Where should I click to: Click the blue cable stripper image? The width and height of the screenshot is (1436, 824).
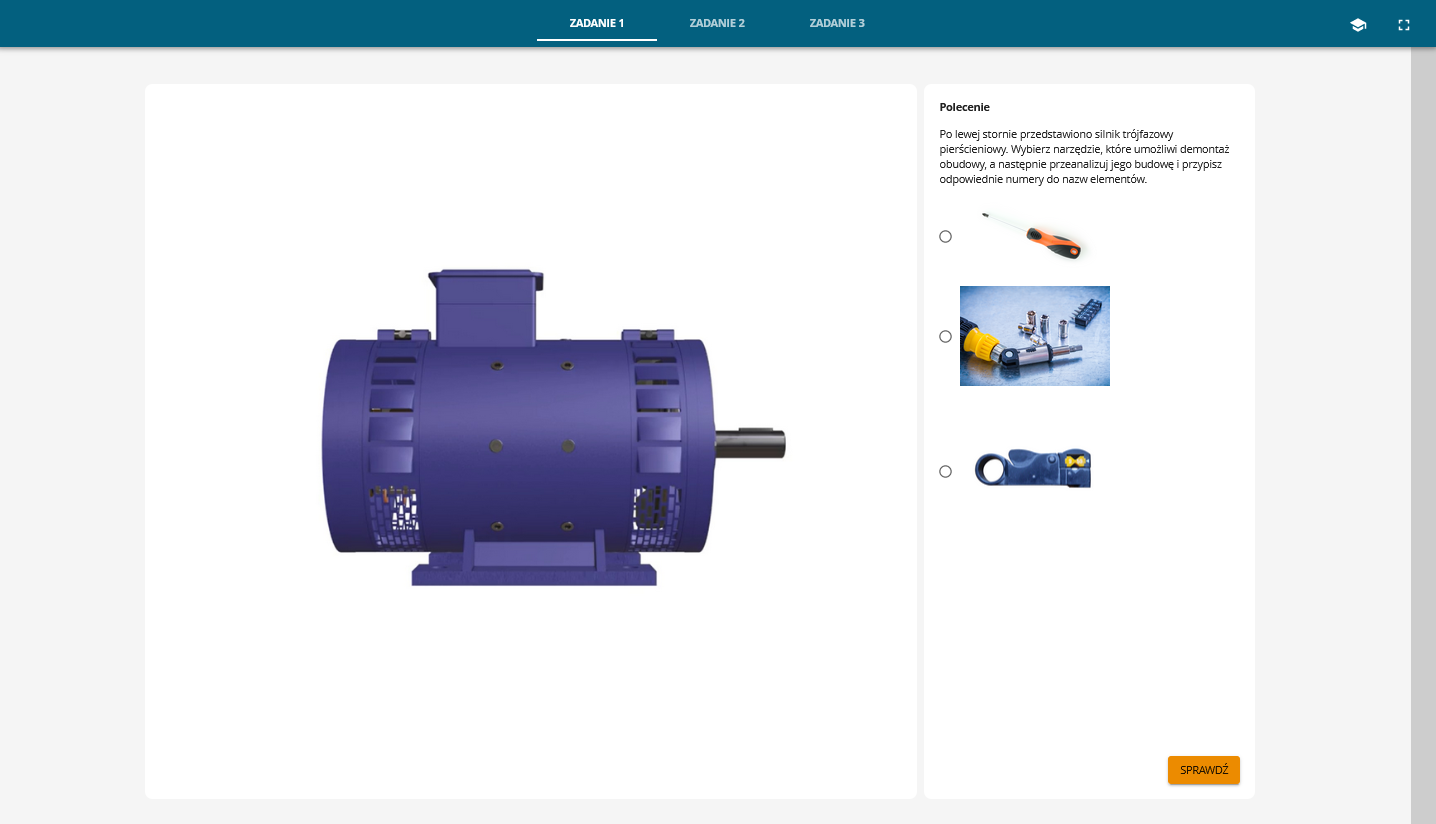[x=1032, y=469]
